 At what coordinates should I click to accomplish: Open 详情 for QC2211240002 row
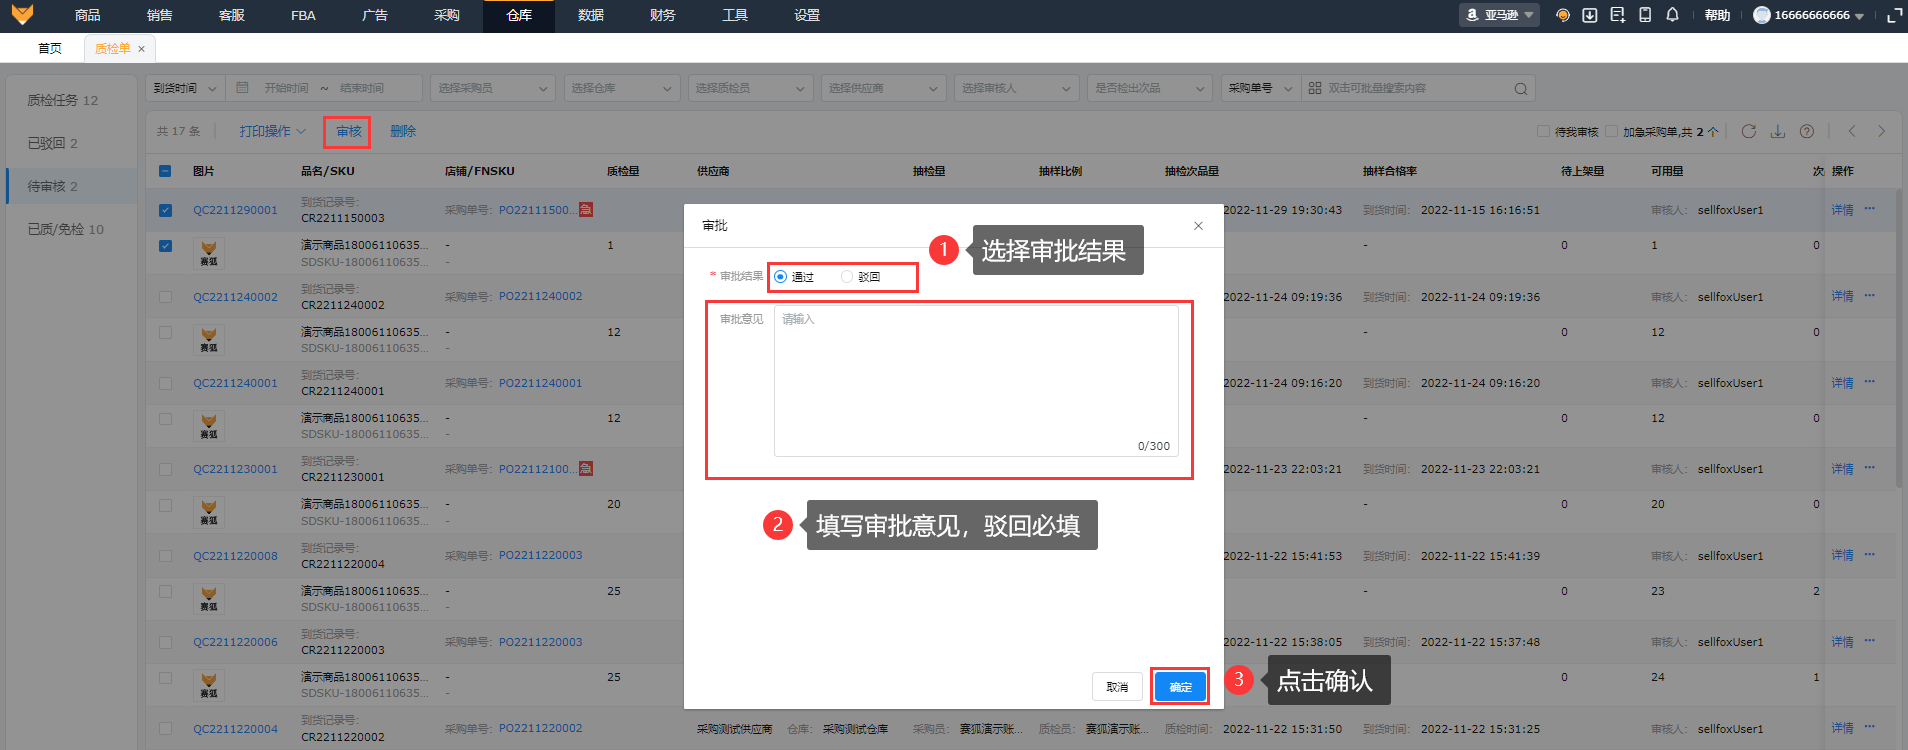[x=1842, y=296]
